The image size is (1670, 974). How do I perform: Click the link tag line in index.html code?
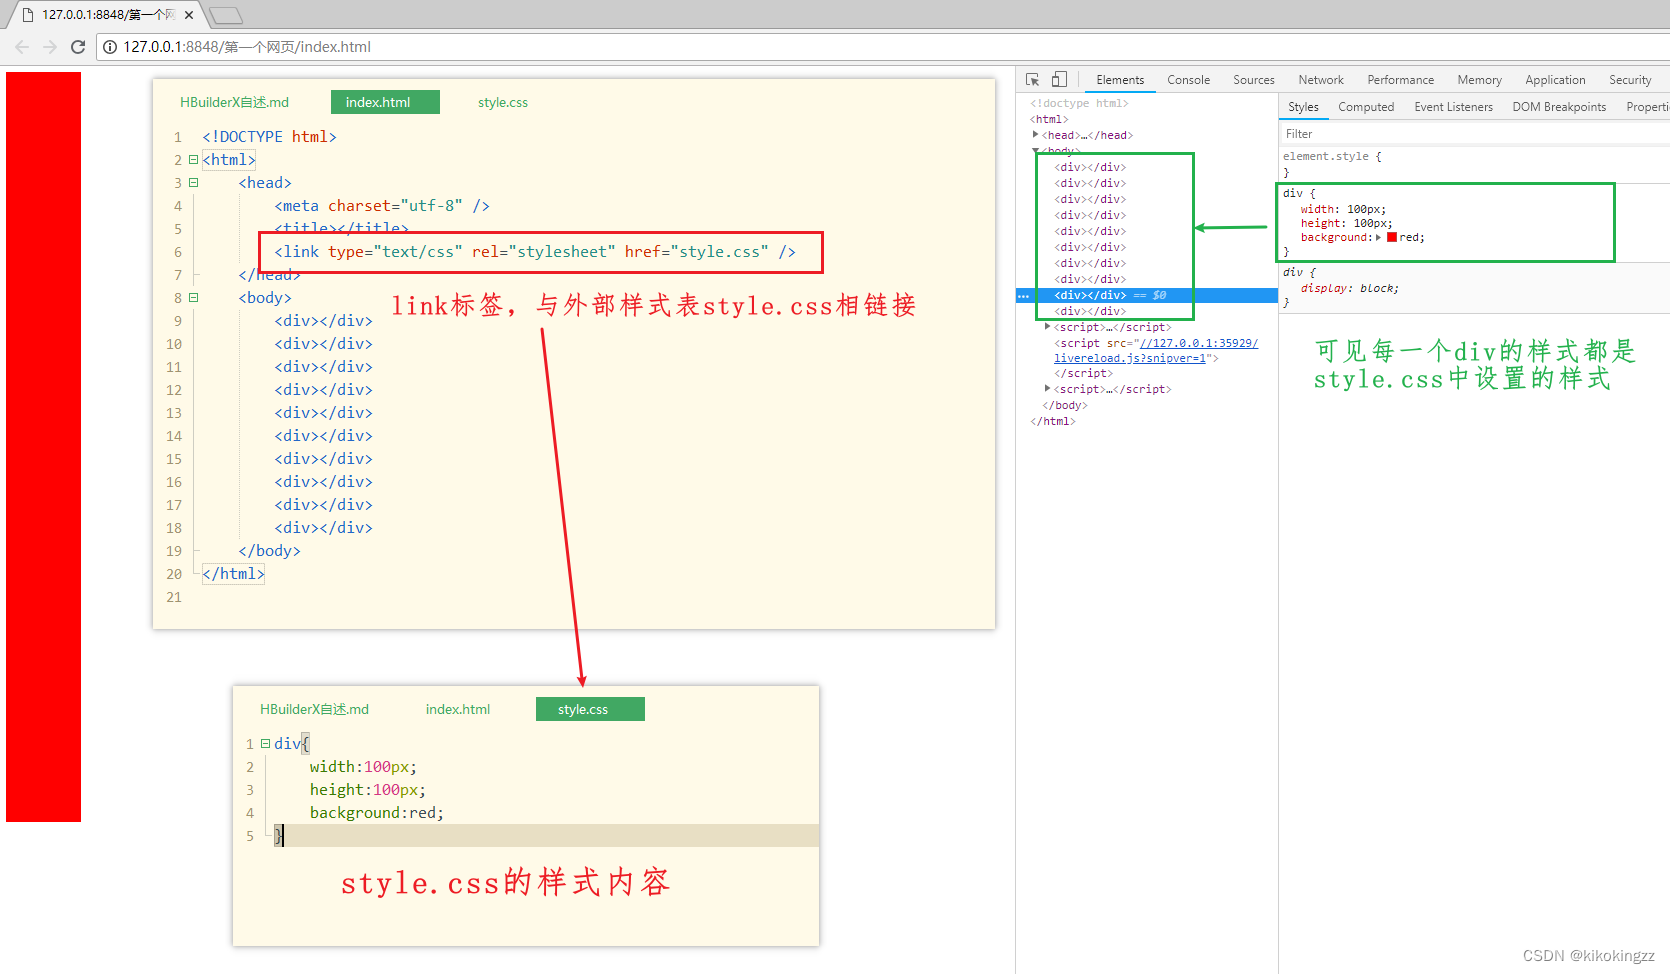tap(535, 252)
